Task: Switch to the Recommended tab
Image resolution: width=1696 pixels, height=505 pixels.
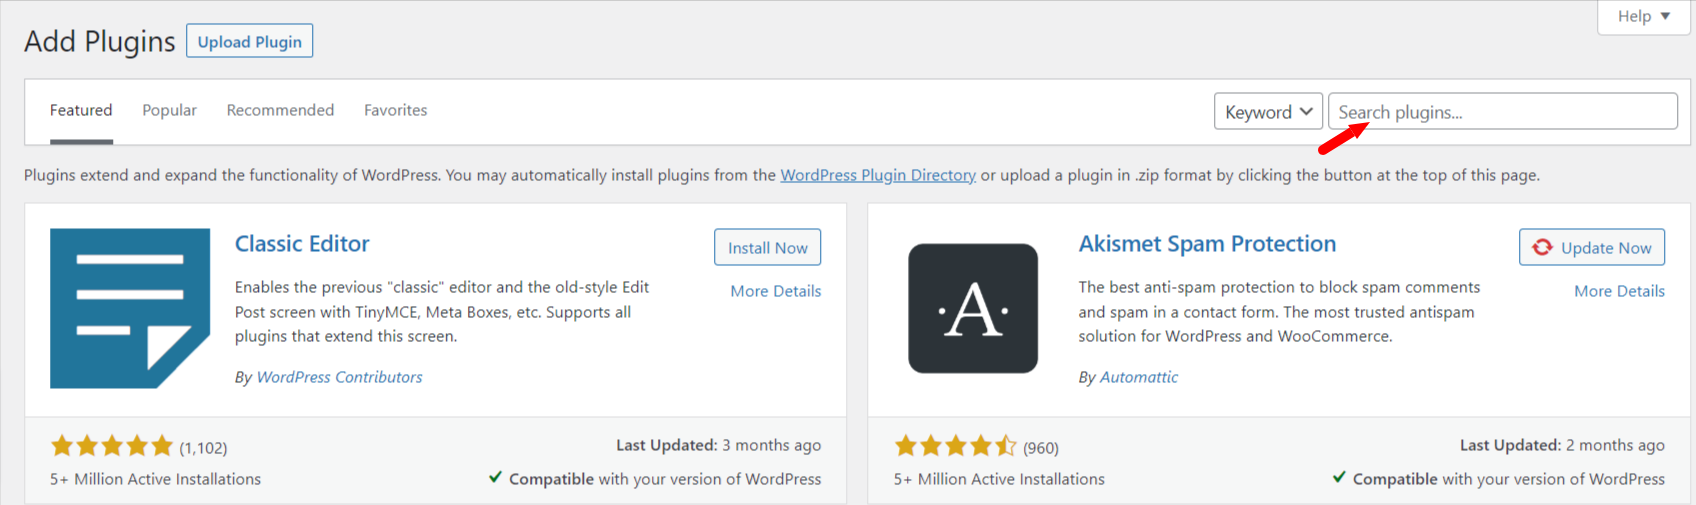Action: coord(280,110)
